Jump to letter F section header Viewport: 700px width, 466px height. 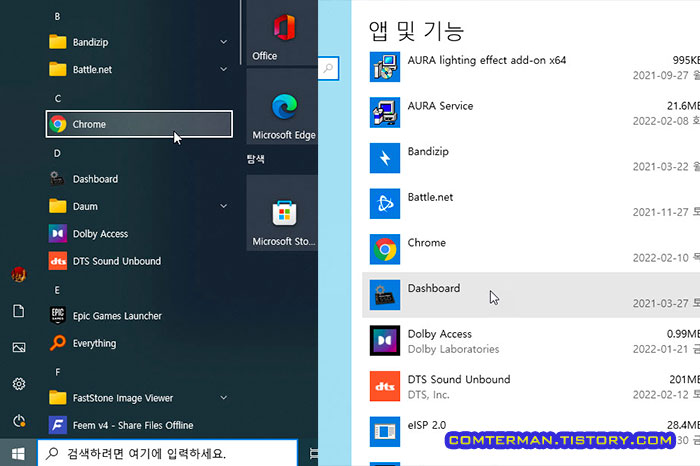point(58,372)
